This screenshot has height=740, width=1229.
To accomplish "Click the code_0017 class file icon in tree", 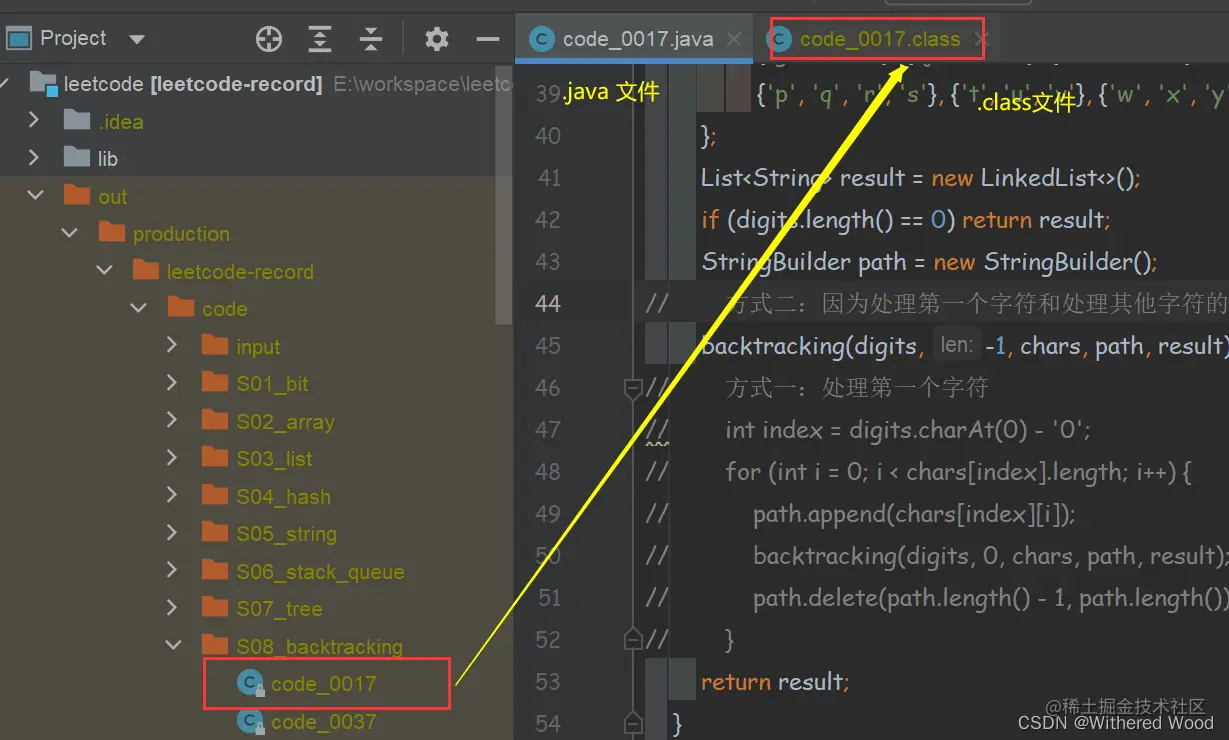I will 250,683.
